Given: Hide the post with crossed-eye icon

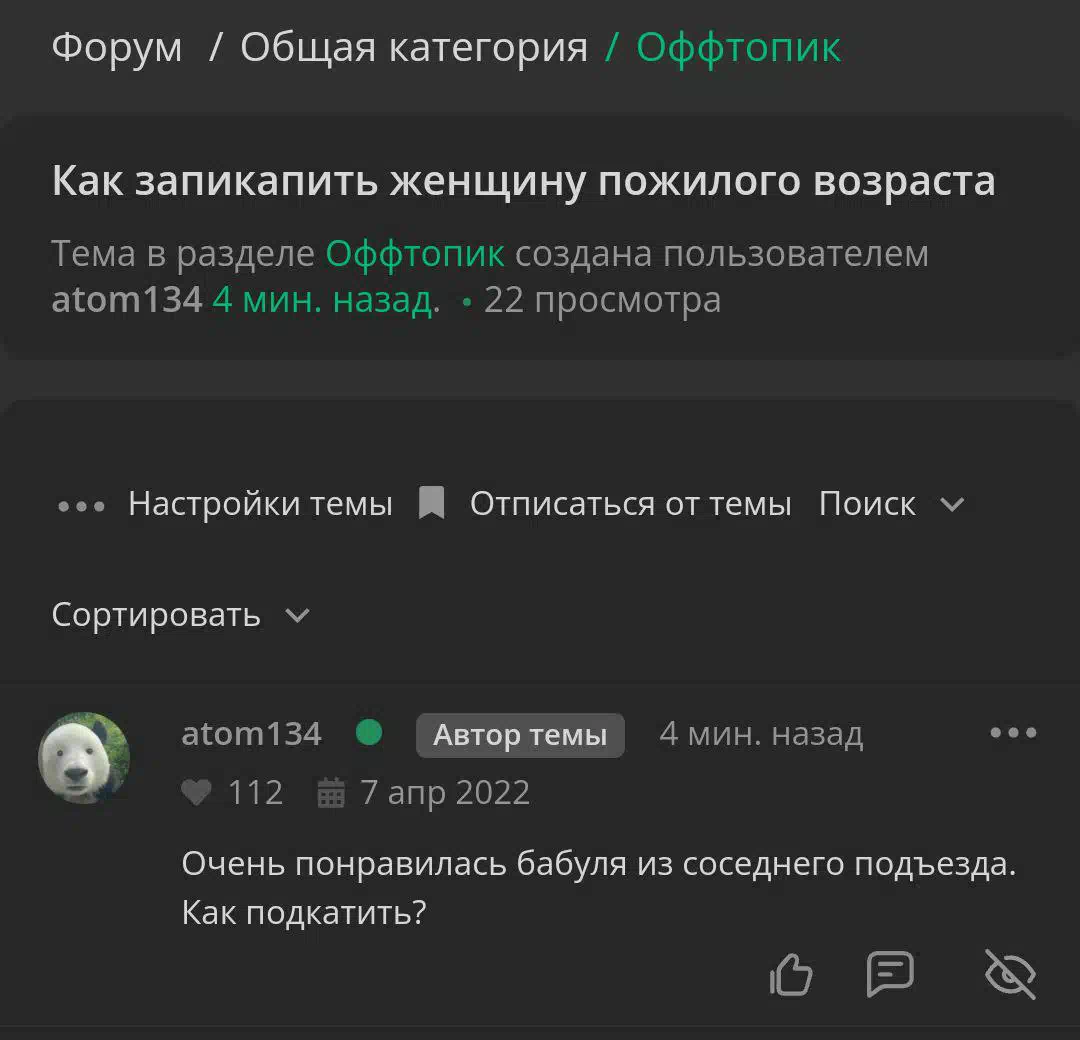Looking at the screenshot, I should pyautogui.click(x=1010, y=974).
